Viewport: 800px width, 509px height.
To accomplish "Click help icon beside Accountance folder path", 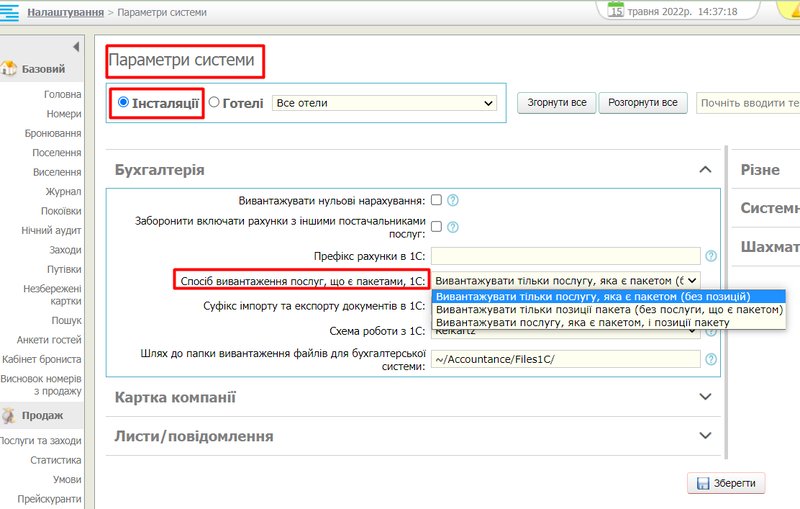I will (x=711, y=360).
